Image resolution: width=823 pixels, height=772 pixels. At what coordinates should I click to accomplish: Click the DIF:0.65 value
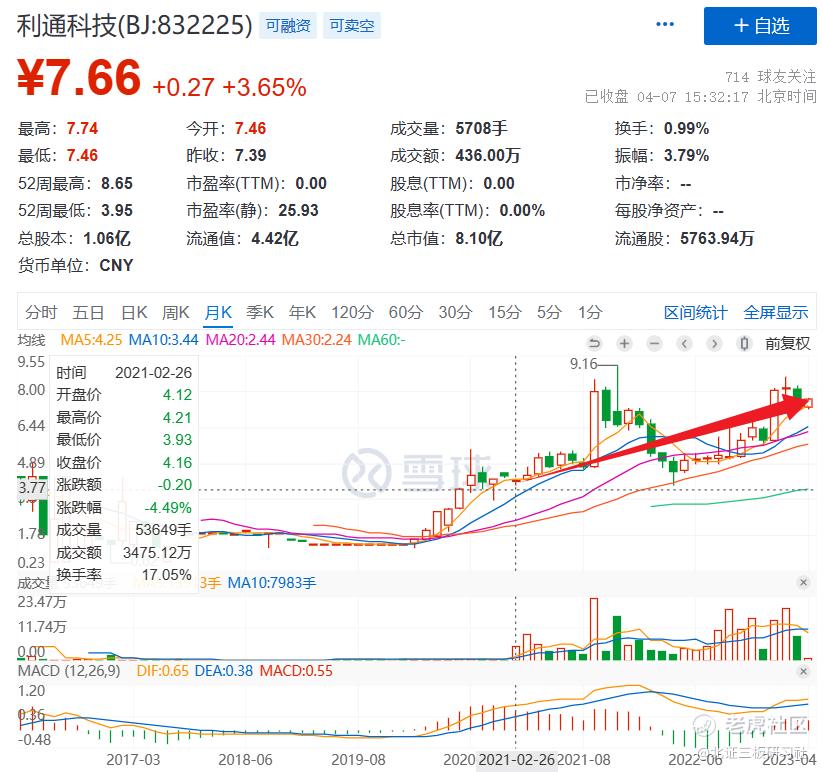click(162, 671)
